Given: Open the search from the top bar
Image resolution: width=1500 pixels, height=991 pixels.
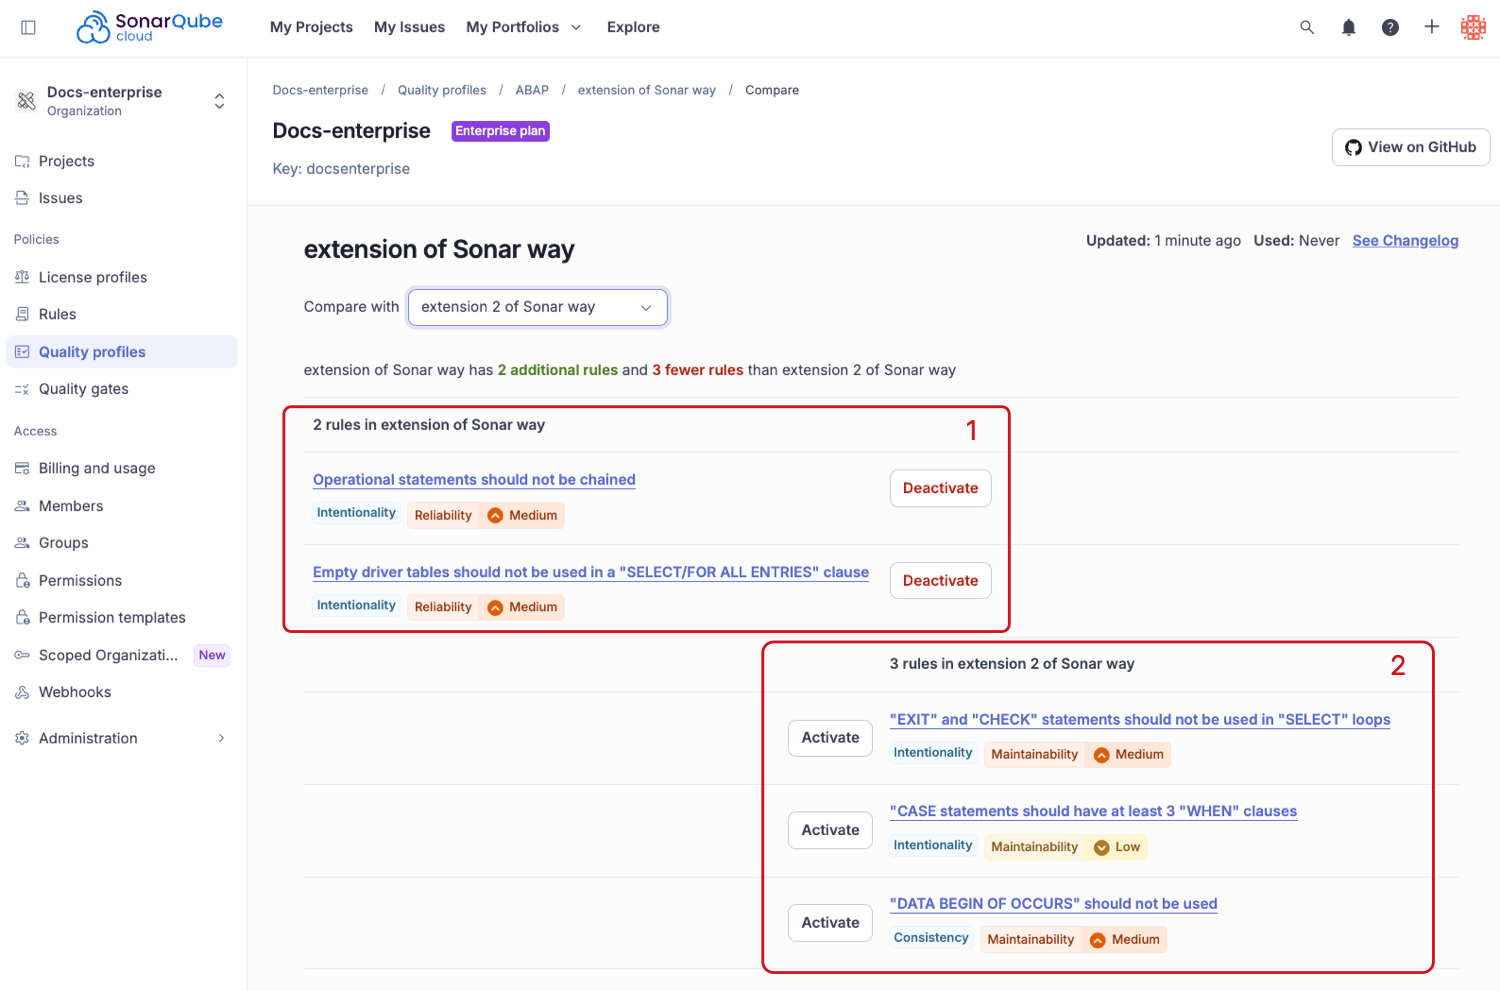Looking at the screenshot, I should point(1307,27).
